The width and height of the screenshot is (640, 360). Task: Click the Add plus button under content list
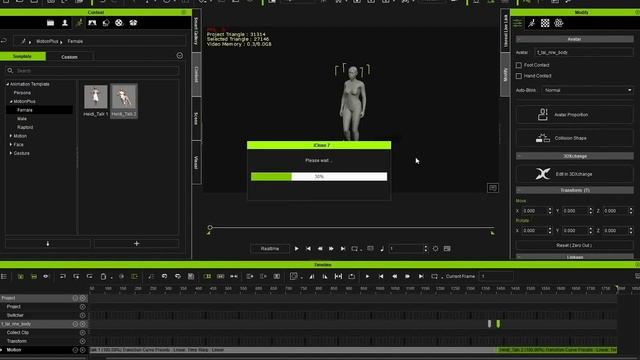point(136,244)
